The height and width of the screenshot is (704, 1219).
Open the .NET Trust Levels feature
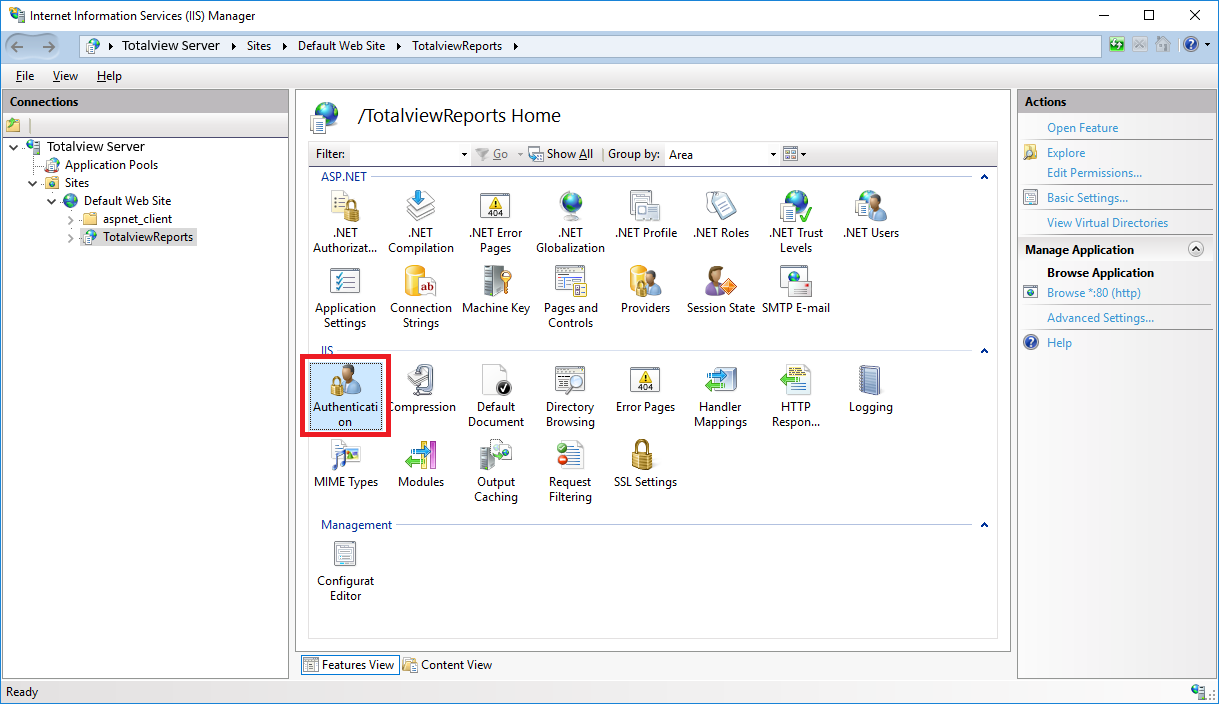click(x=796, y=222)
